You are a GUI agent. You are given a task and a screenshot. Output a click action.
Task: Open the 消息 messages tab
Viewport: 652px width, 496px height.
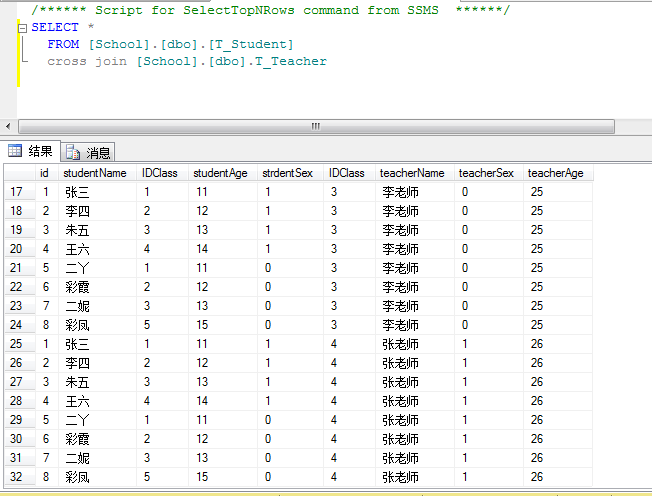tap(88, 153)
